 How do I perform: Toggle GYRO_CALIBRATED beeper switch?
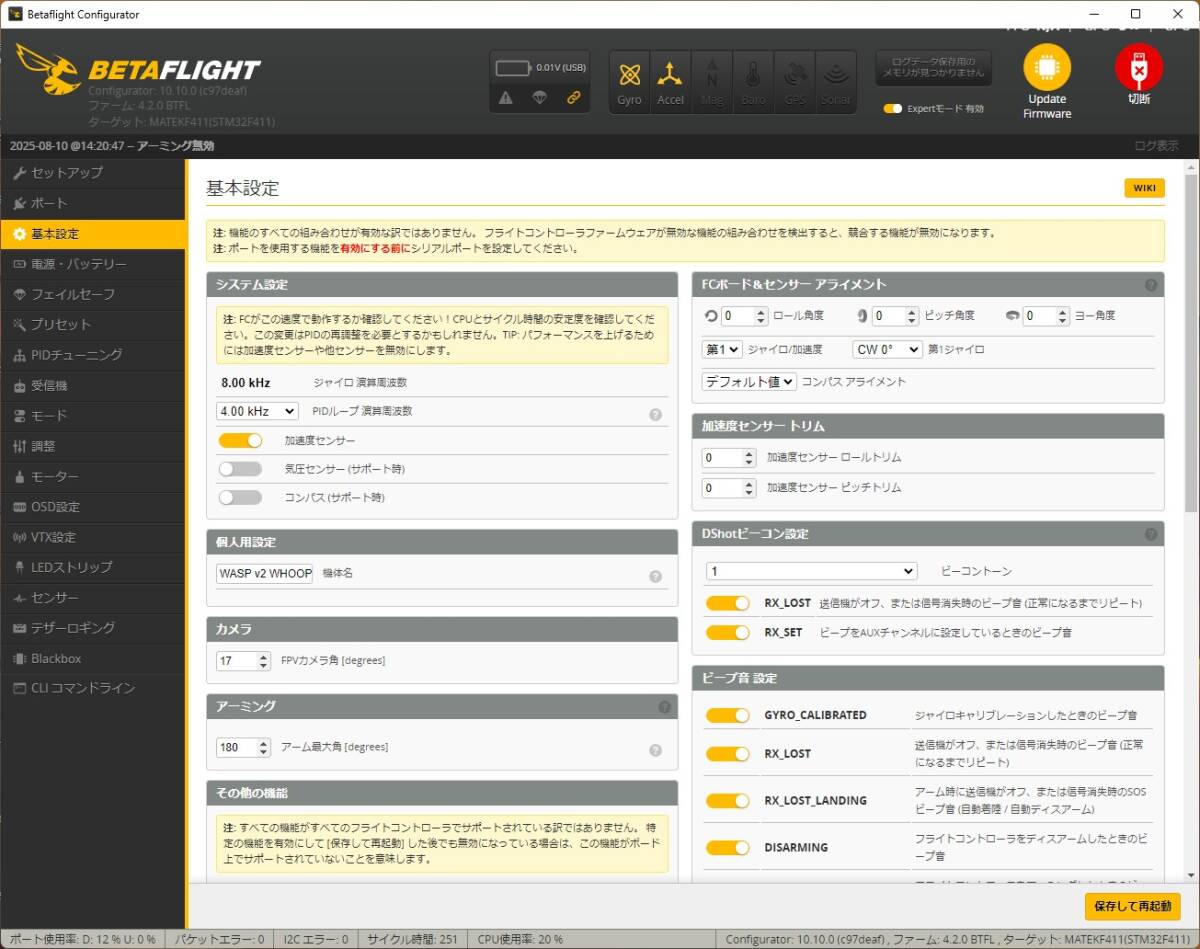click(x=727, y=715)
